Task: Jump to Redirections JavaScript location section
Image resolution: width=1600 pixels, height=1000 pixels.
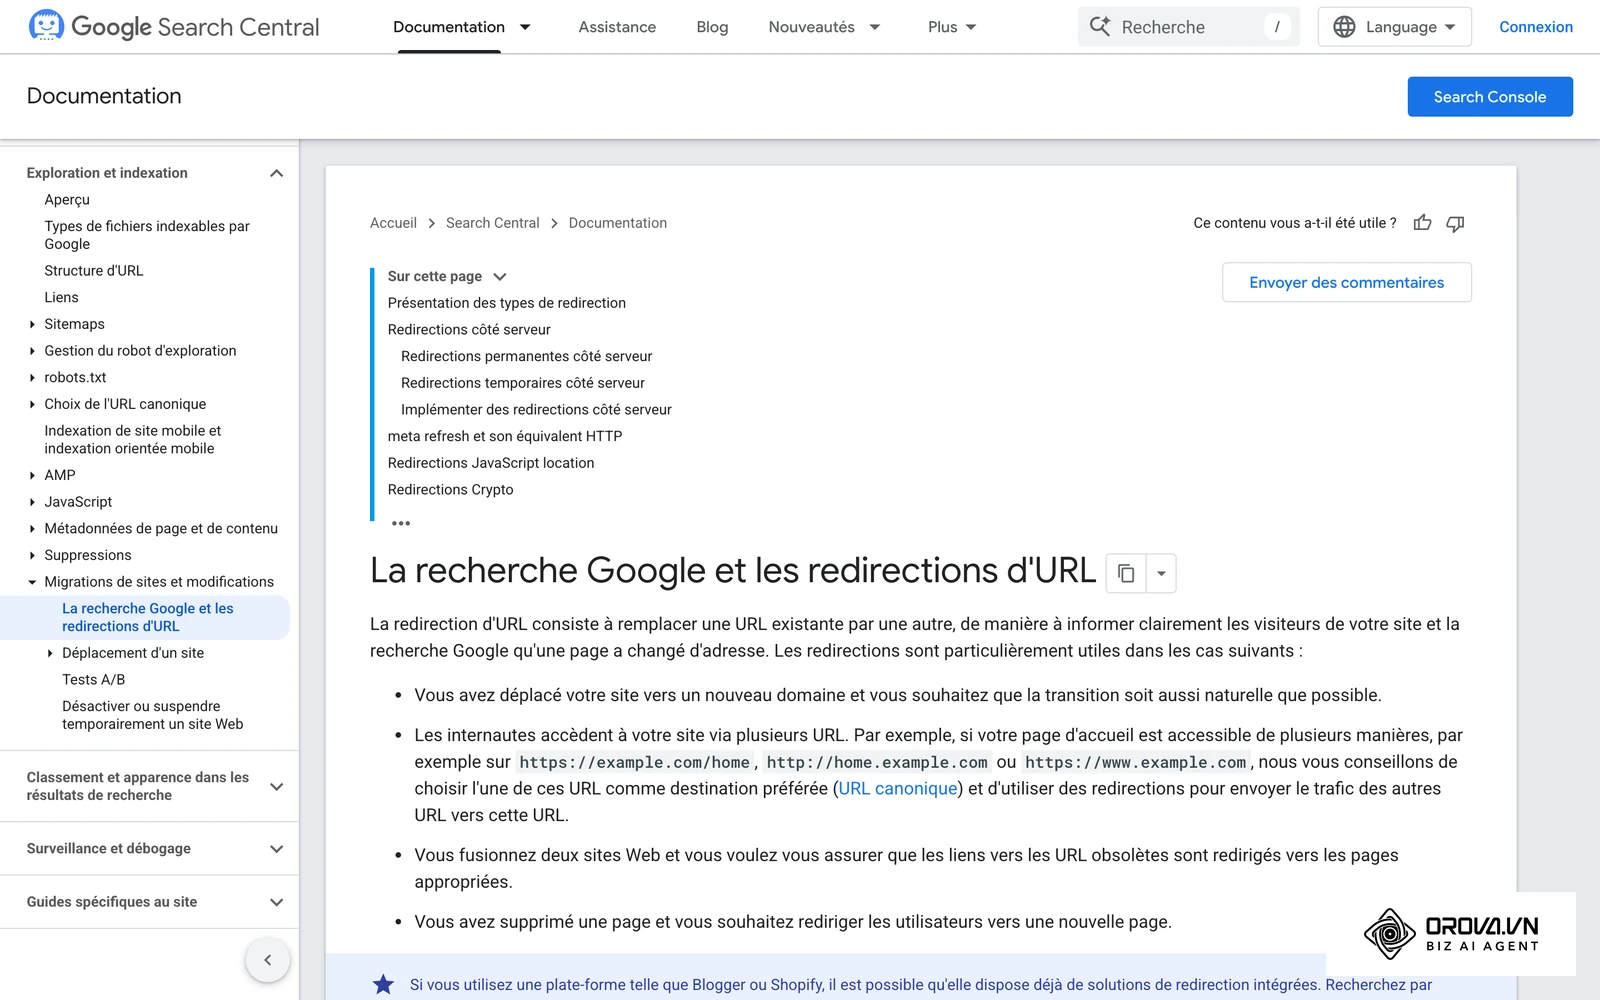Action: click(491, 463)
